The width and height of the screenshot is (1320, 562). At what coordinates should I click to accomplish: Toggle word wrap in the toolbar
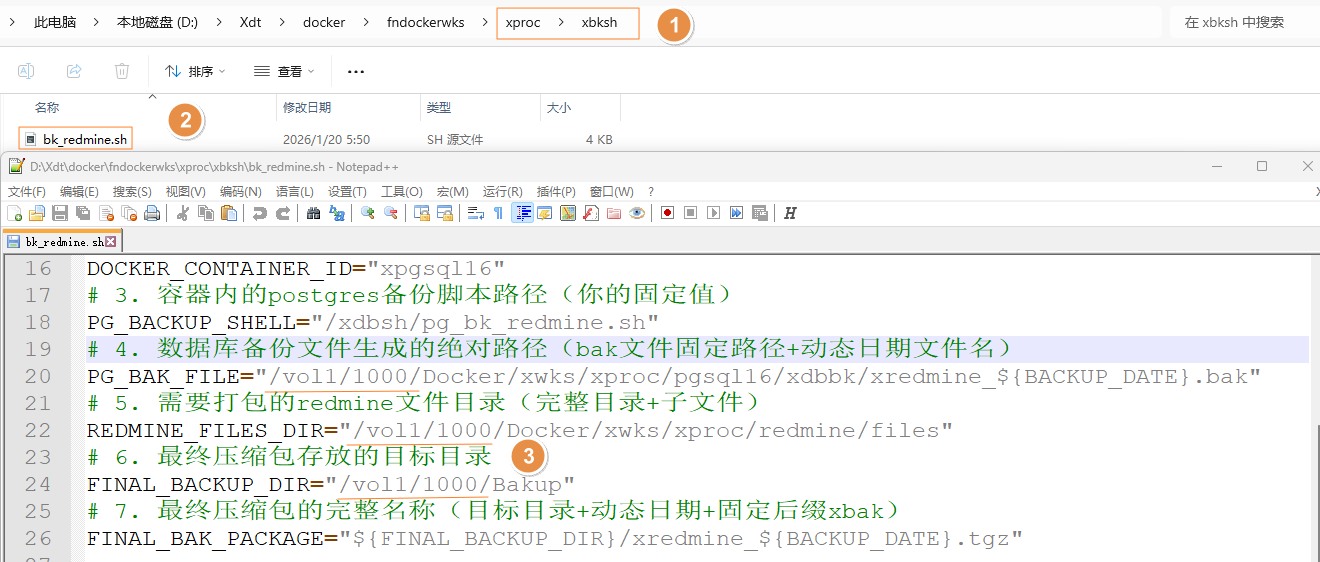(476, 213)
